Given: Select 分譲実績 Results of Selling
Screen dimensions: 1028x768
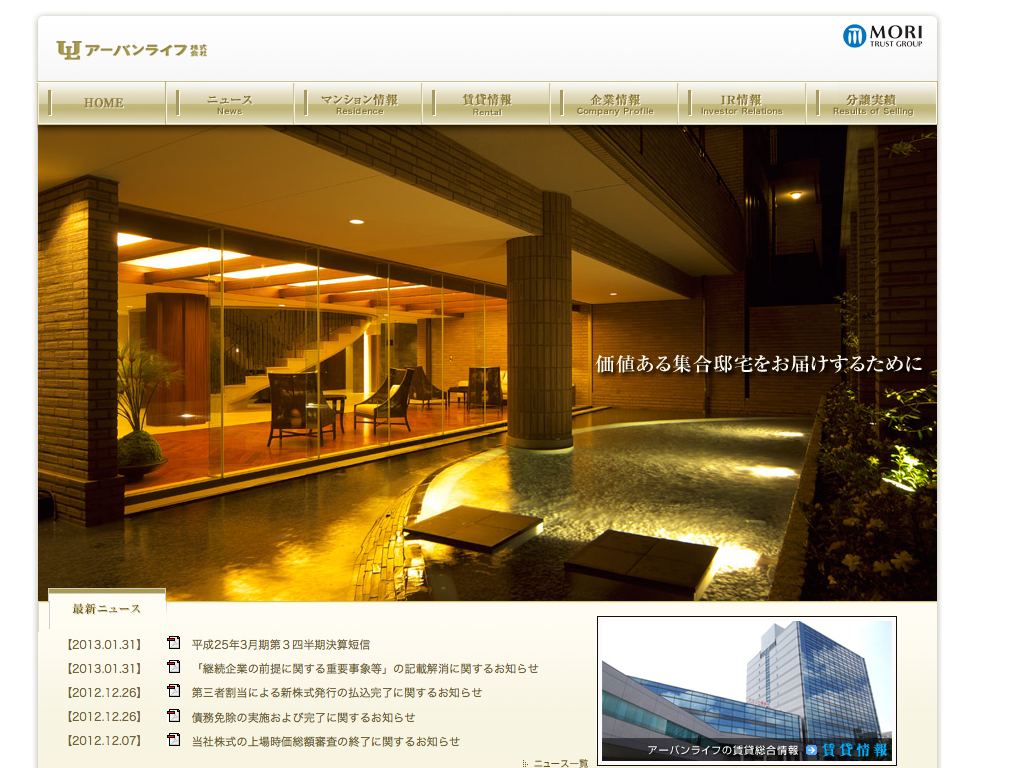Looking at the screenshot, I should coord(872,104).
